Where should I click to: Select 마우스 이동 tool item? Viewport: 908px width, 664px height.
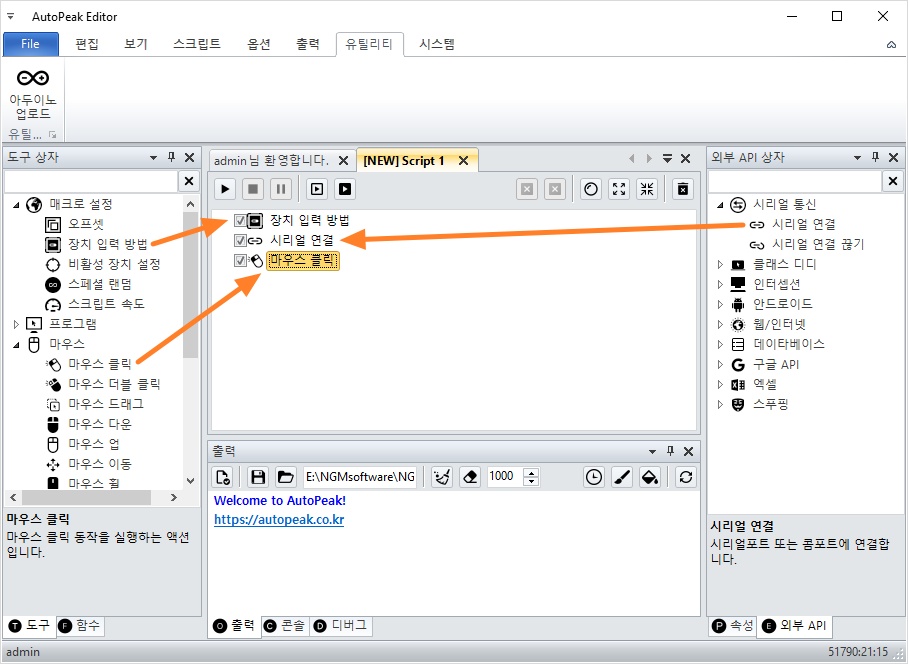(100, 464)
